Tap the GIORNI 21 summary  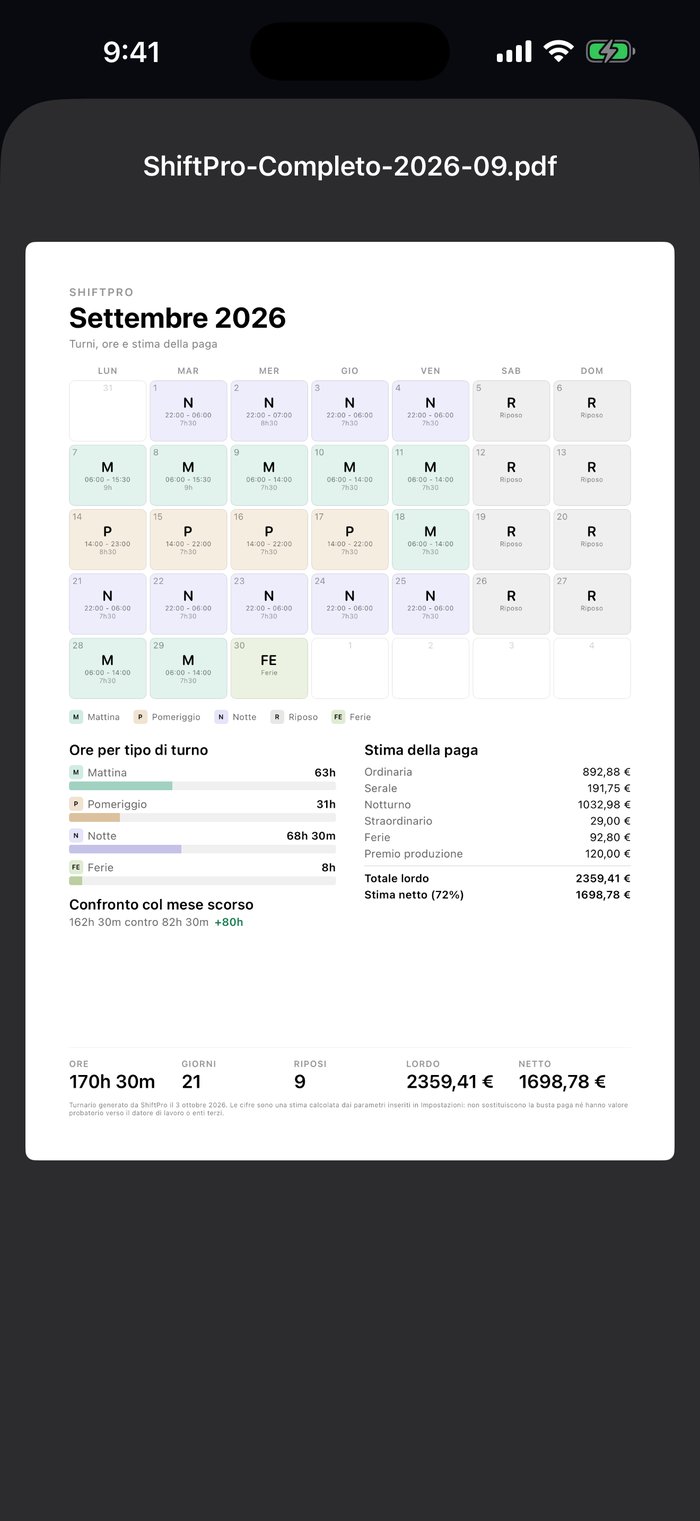coord(199,1075)
